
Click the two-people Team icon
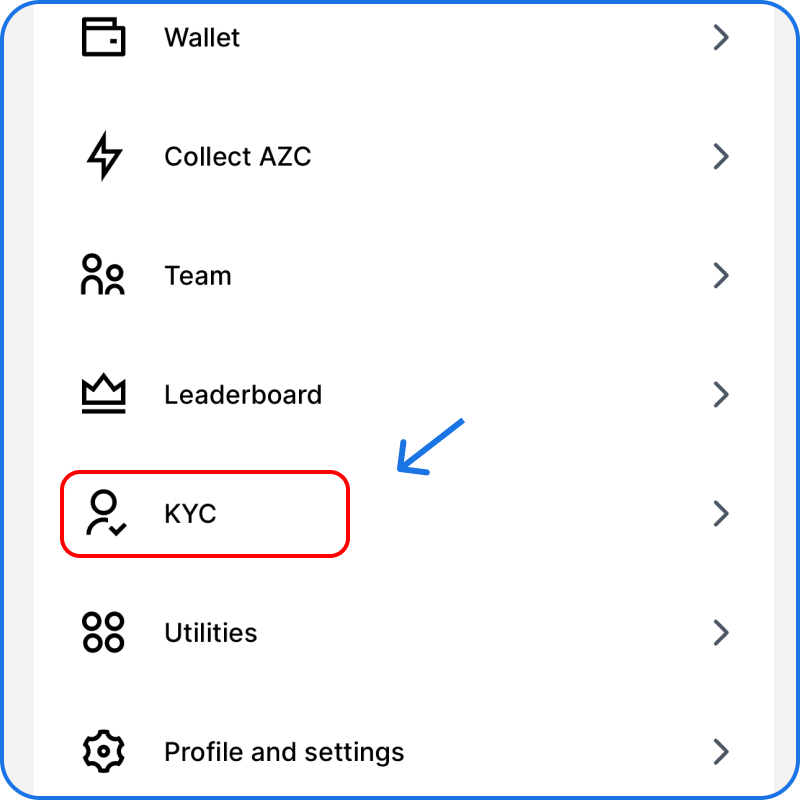click(x=103, y=275)
